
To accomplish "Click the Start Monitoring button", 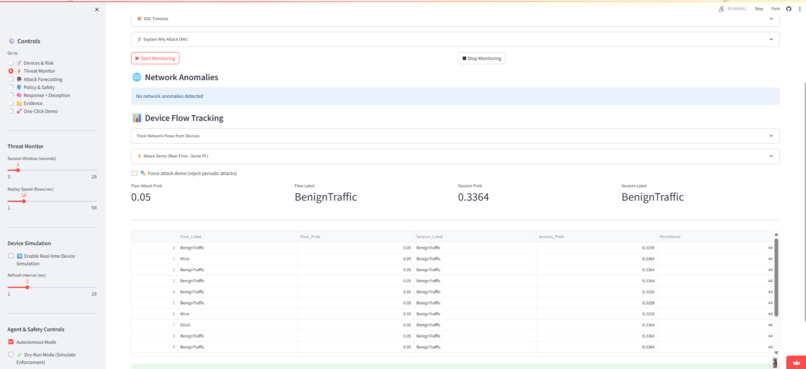I will [x=155, y=59].
